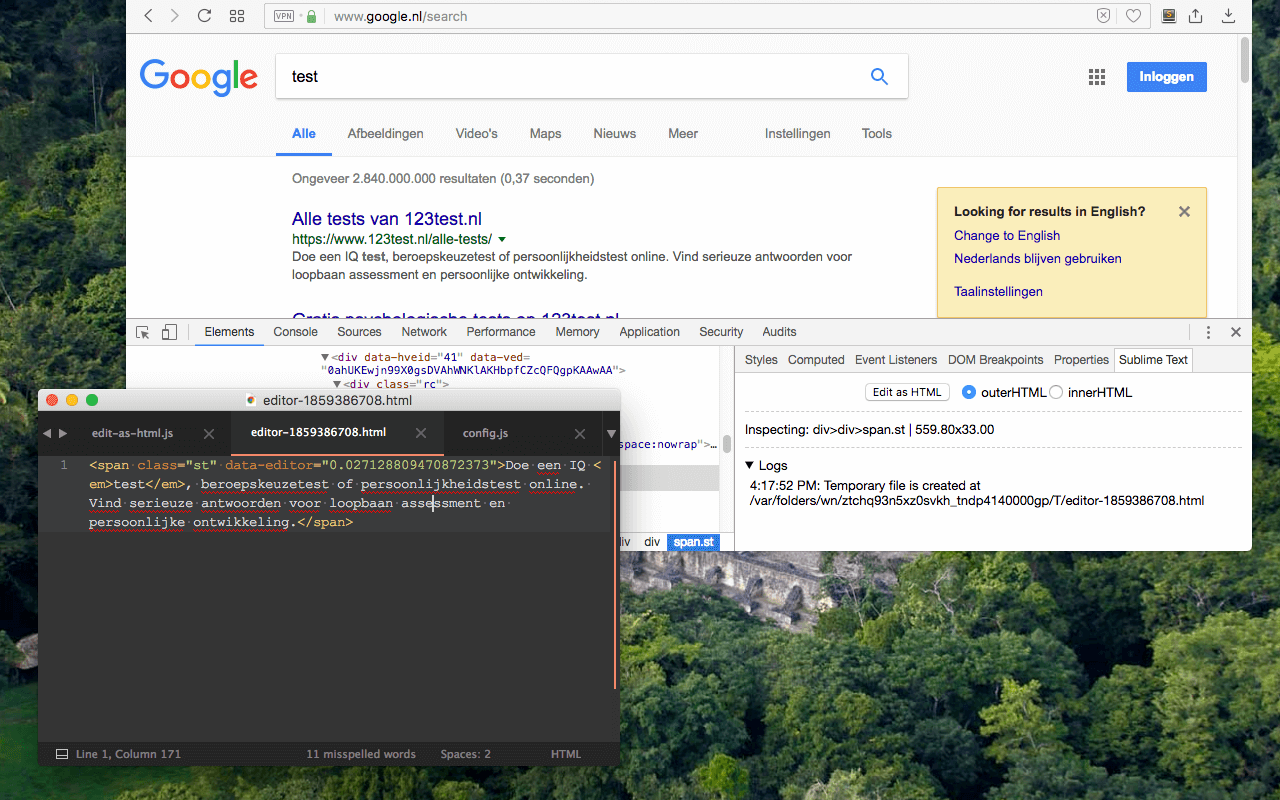
Task: Open Instellingen on the Google results page
Action: tap(797, 134)
